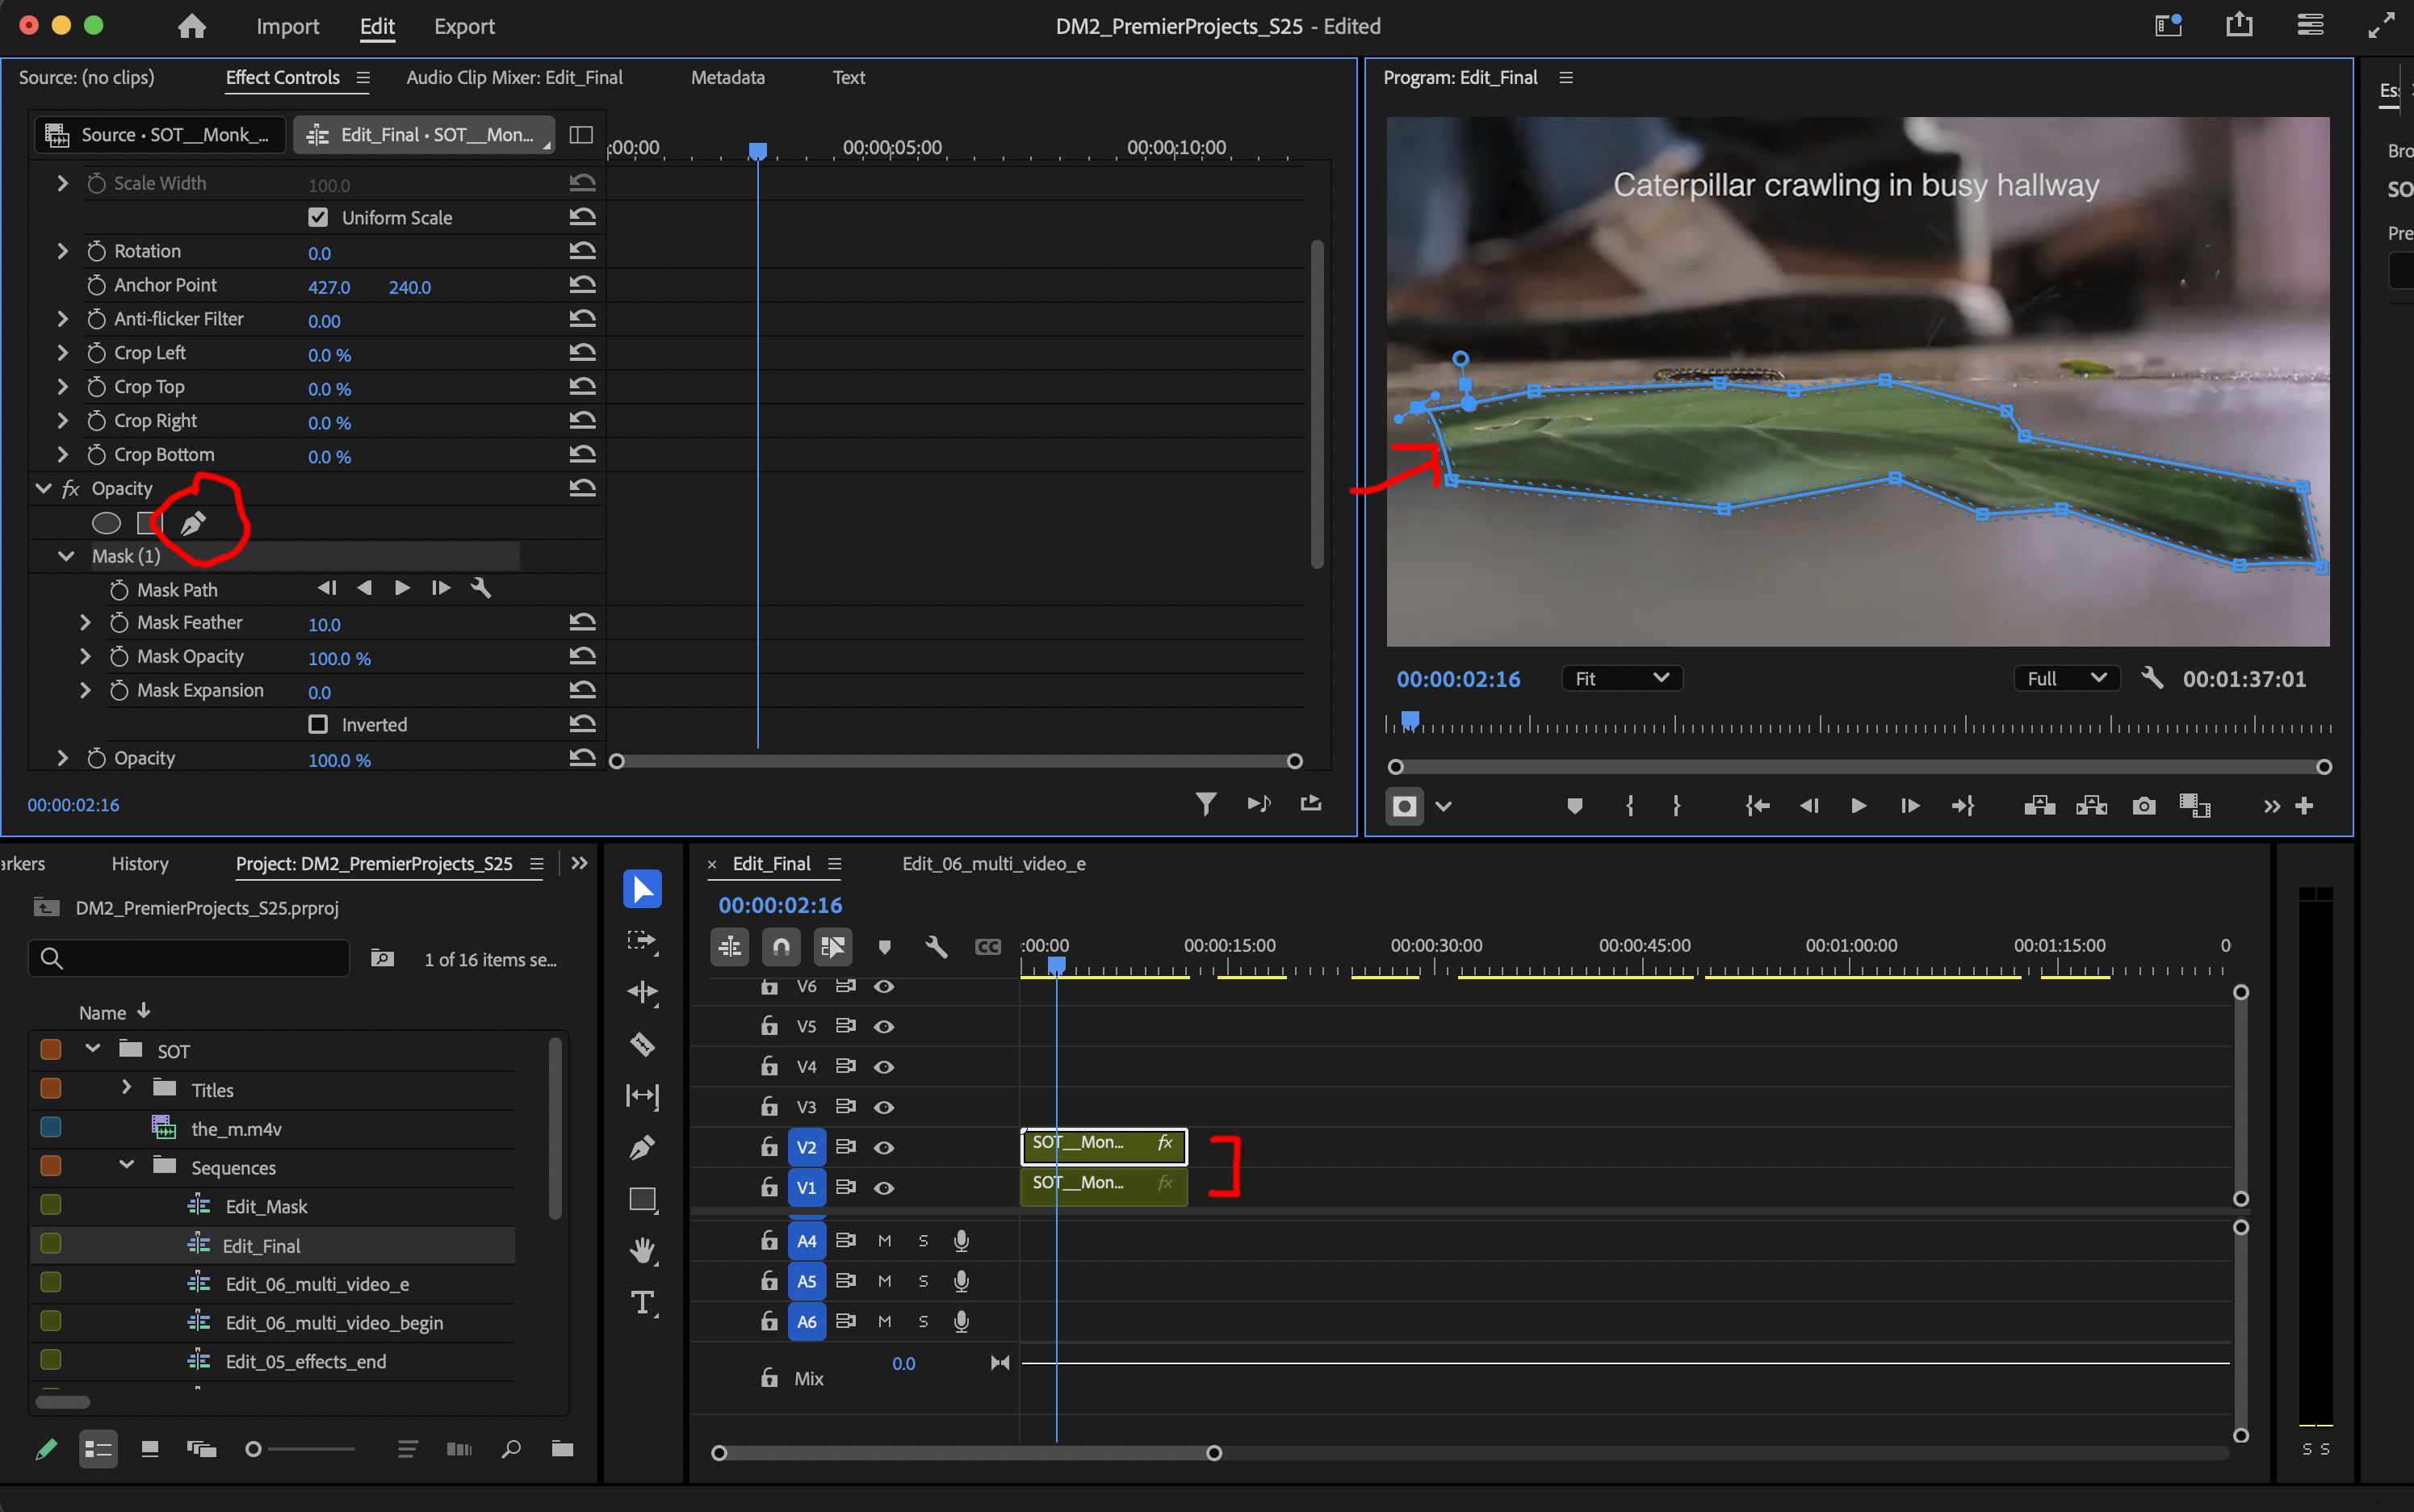Image resolution: width=2414 pixels, height=1512 pixels.
Task: Open the Edit_Mask sequence in the project panel
Action: 265,1206
